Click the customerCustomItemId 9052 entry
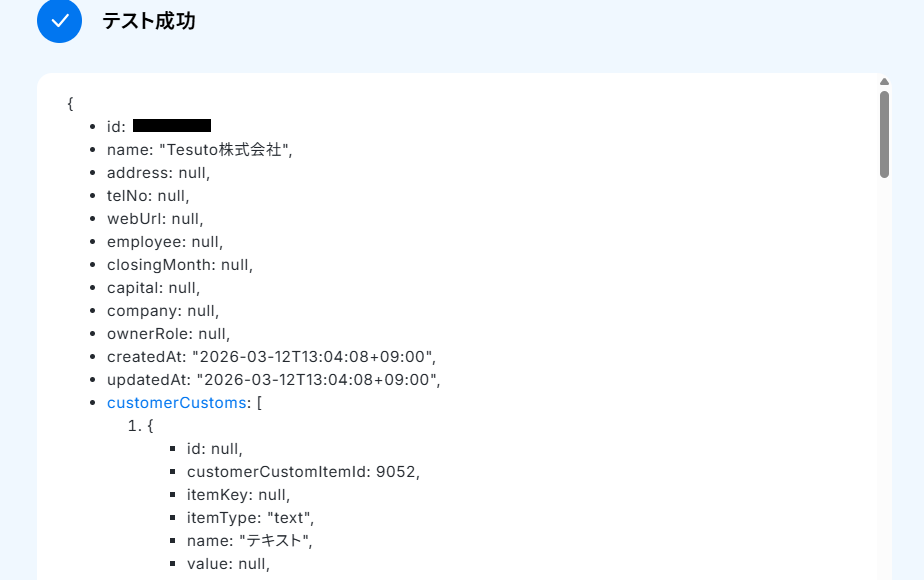This screenshot has height=580, width=924. (x=303, y=472)
